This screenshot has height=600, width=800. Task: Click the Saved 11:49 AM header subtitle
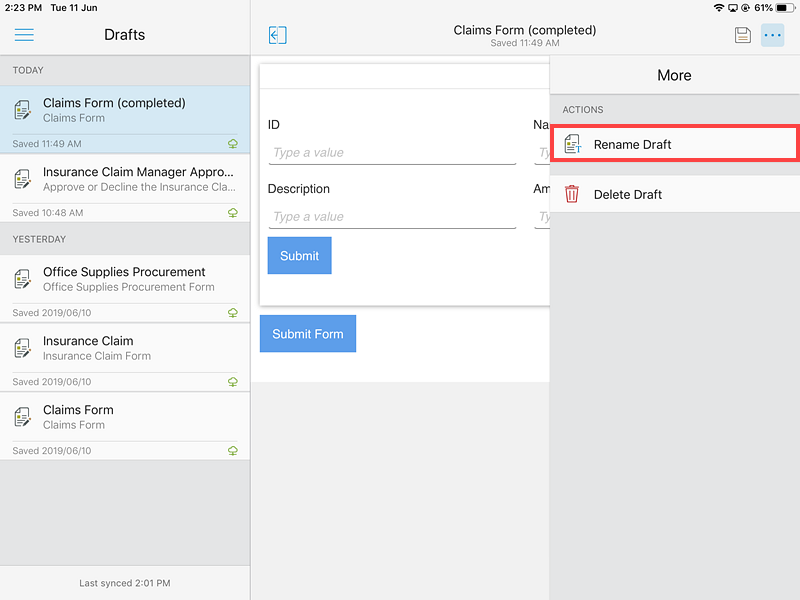pos(524,43)
